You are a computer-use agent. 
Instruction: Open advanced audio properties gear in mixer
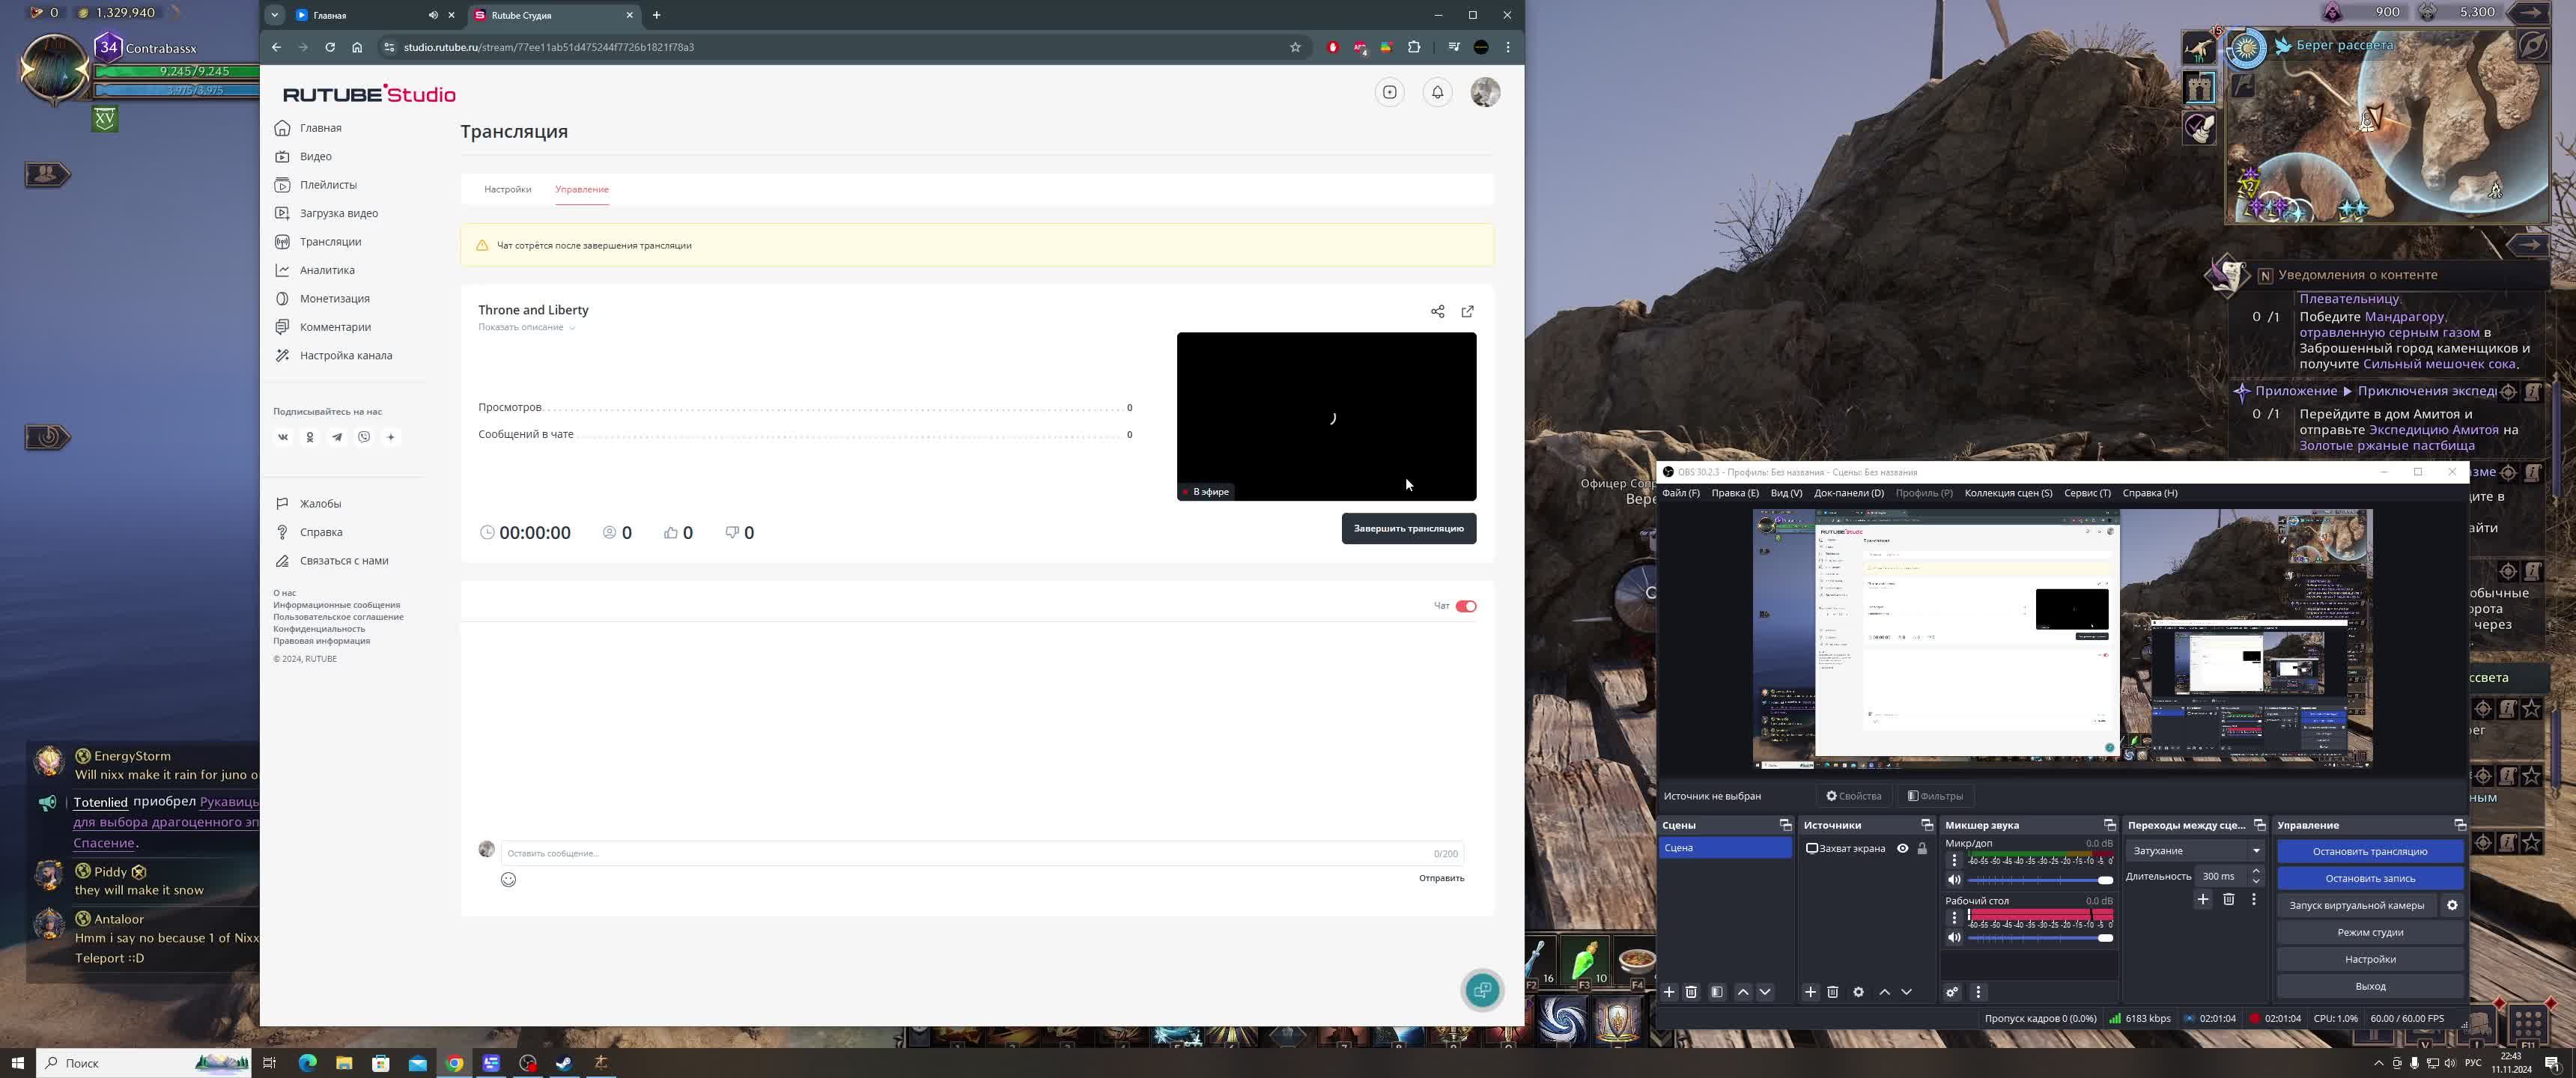pos(1951,992)
